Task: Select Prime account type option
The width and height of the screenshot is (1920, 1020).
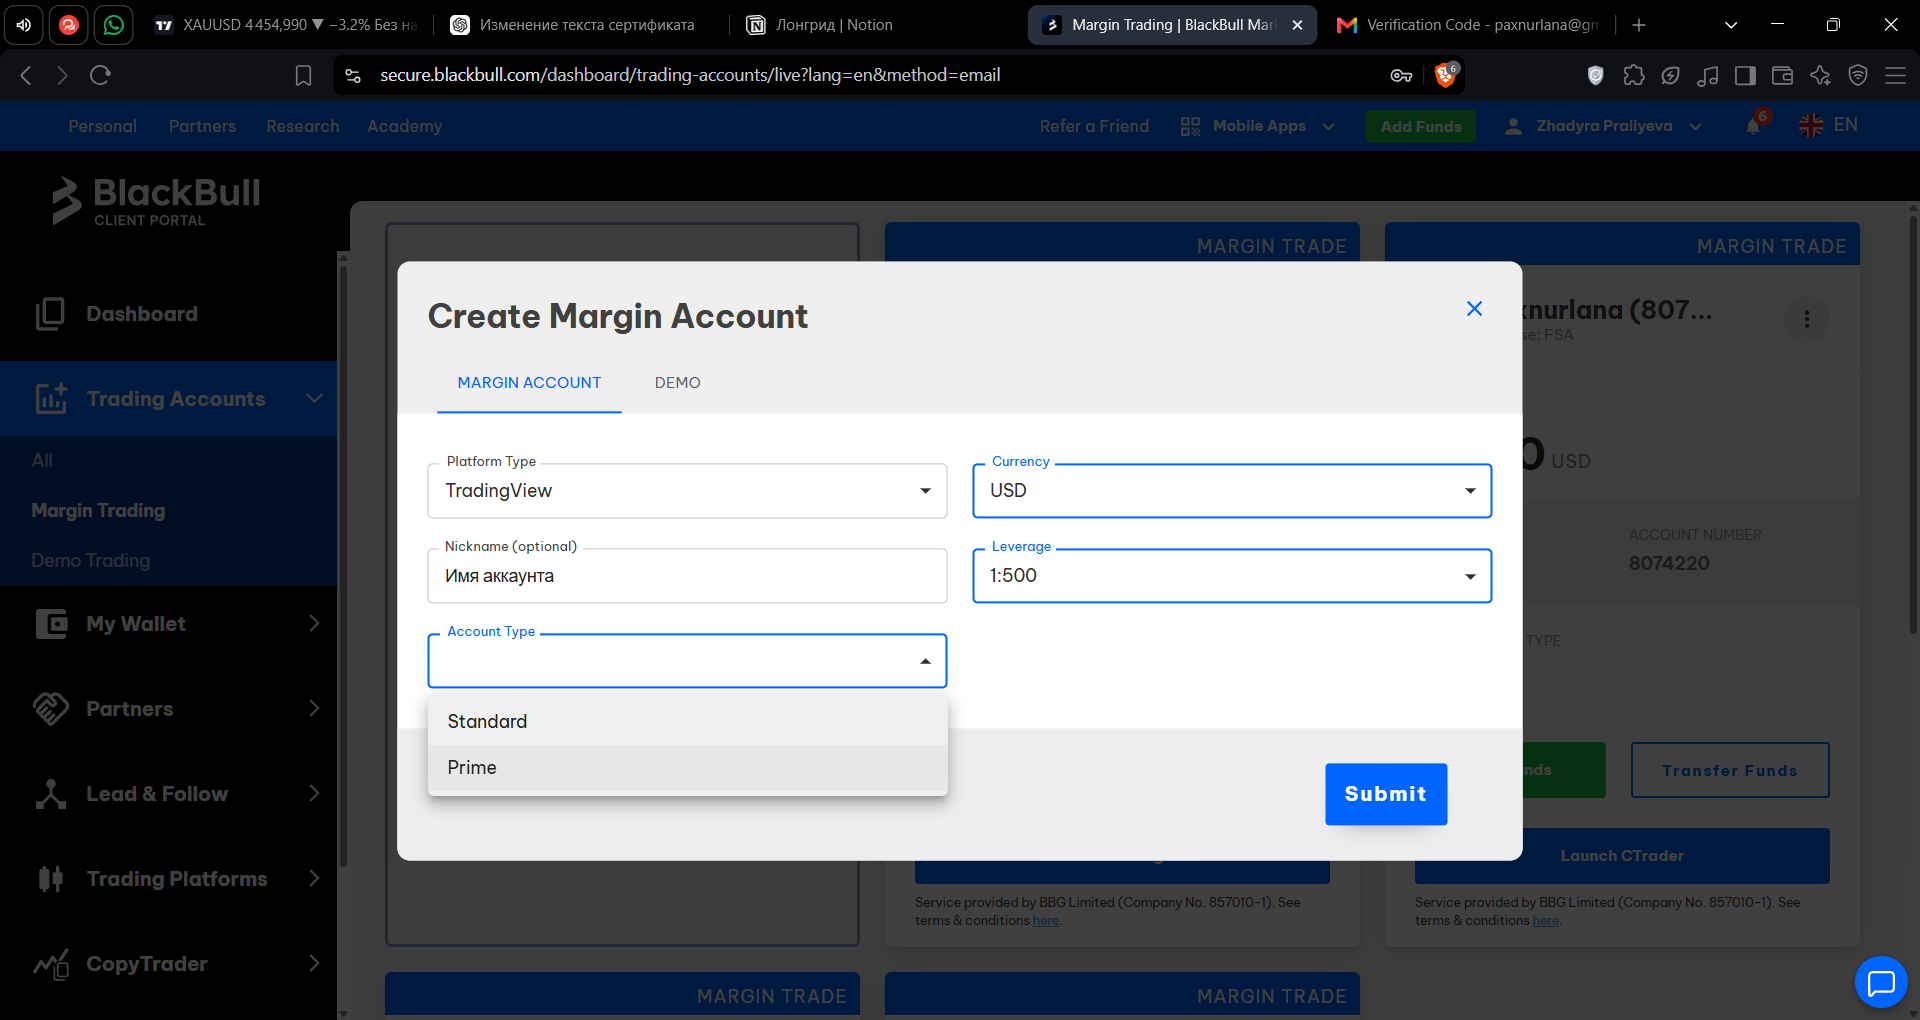Action: coord(687,768)
